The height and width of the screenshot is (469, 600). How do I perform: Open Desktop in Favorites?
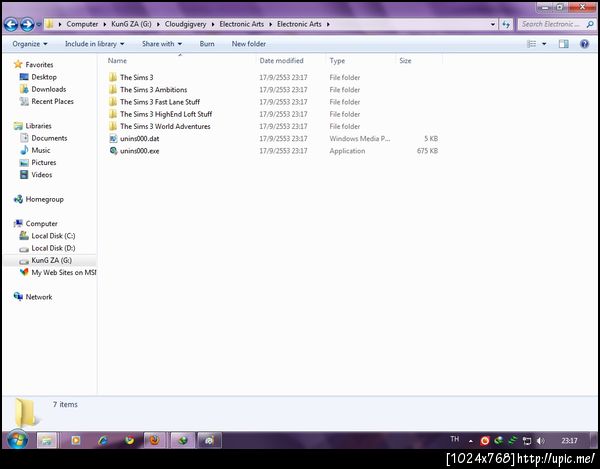click(44, 77)
